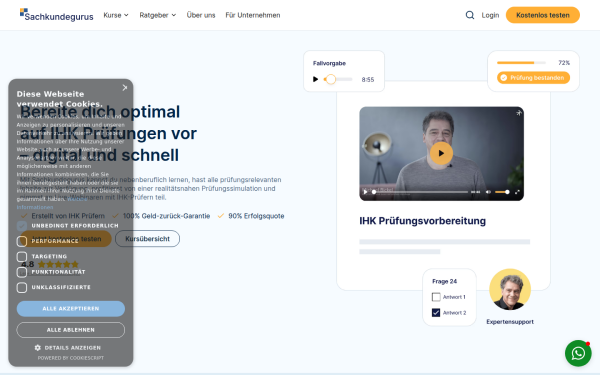Click the WhatsApp chat bubble
This screenshot has height=375, width=600.
pos(578,353)
